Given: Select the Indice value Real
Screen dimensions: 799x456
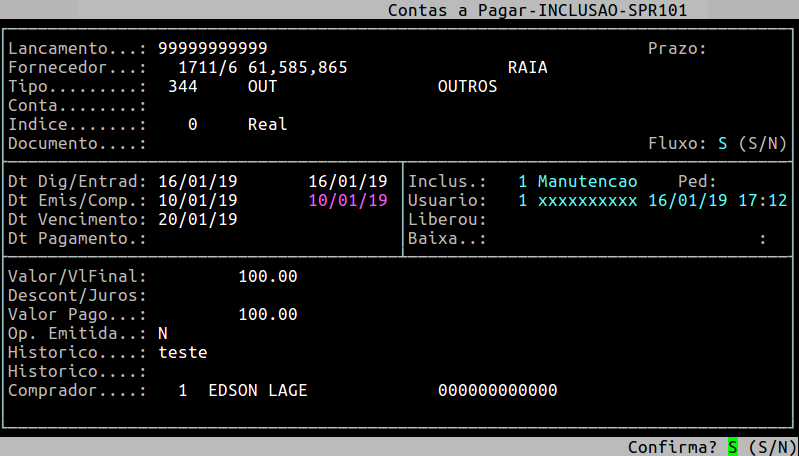Looking at the screenshot, I should (267, 125).
